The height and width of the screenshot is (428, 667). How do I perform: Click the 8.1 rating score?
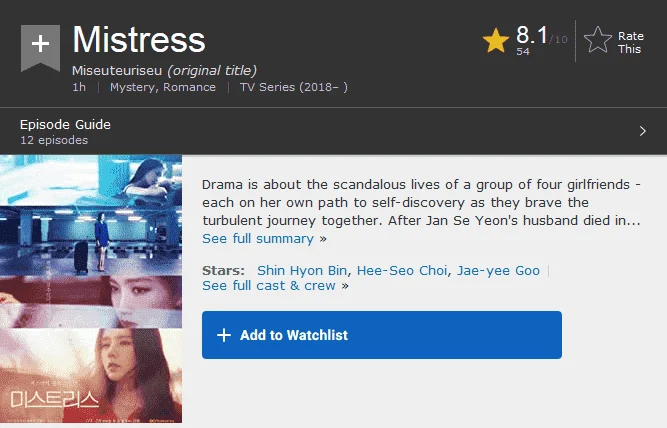tap(532, 34)
